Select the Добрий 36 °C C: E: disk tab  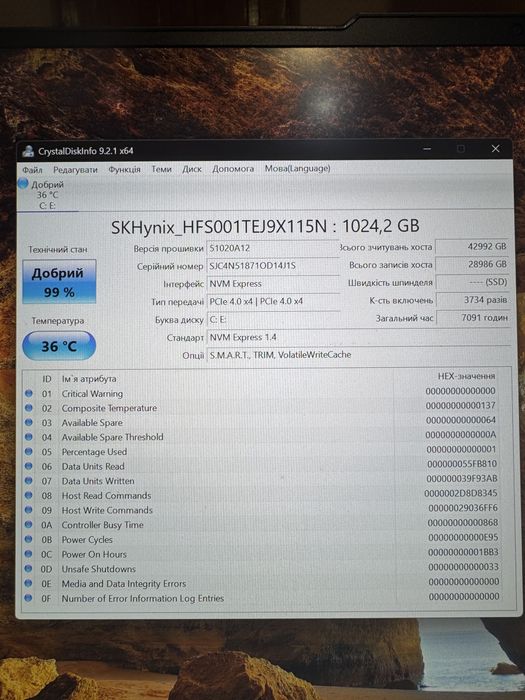pos(48,195)
